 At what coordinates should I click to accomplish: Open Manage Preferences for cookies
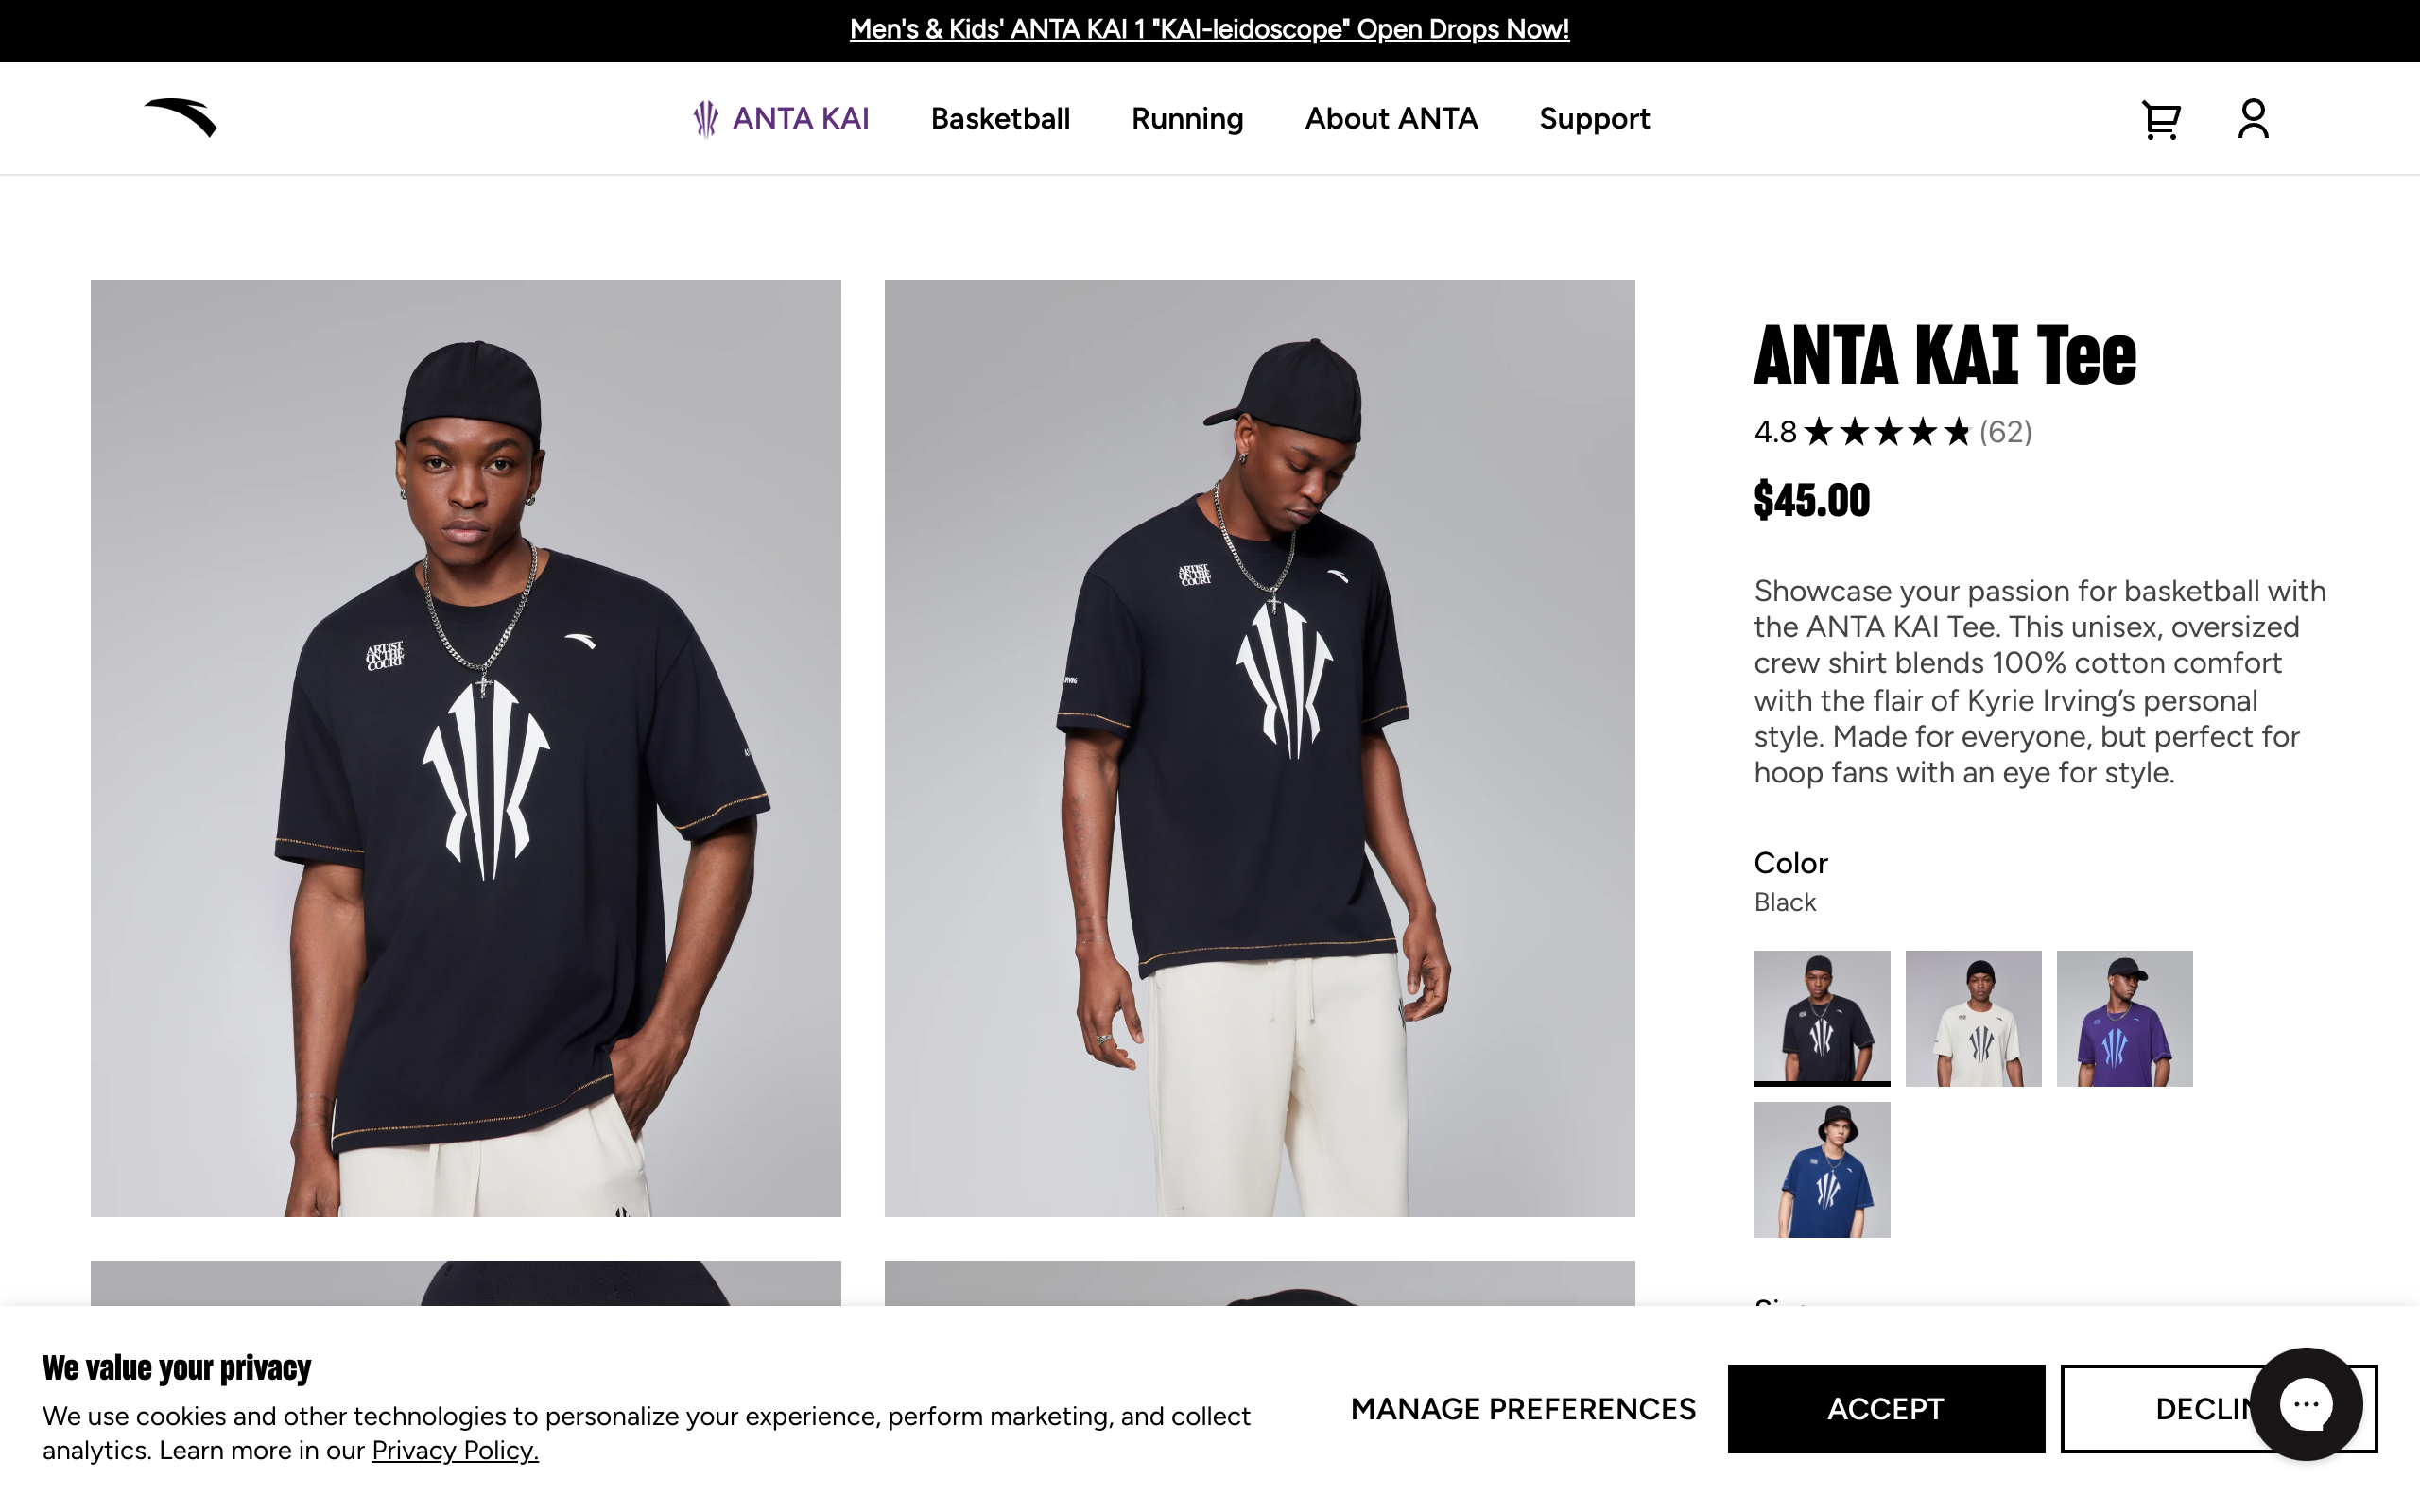coord(1521,1409)
